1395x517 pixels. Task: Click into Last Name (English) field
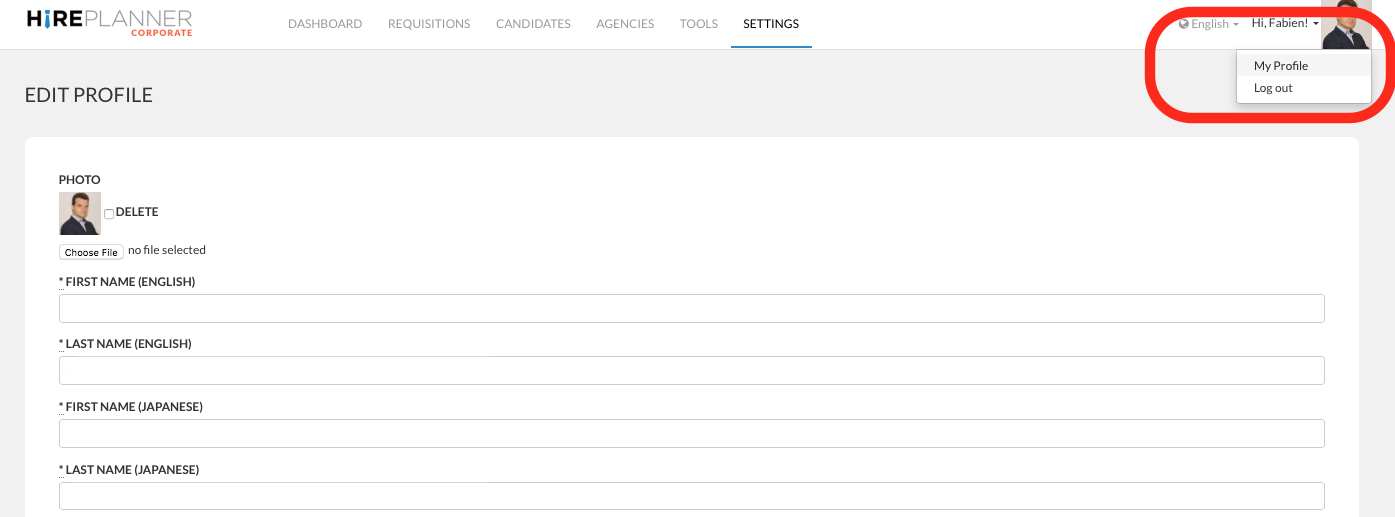pyautogui.click(x=691, y=371)
